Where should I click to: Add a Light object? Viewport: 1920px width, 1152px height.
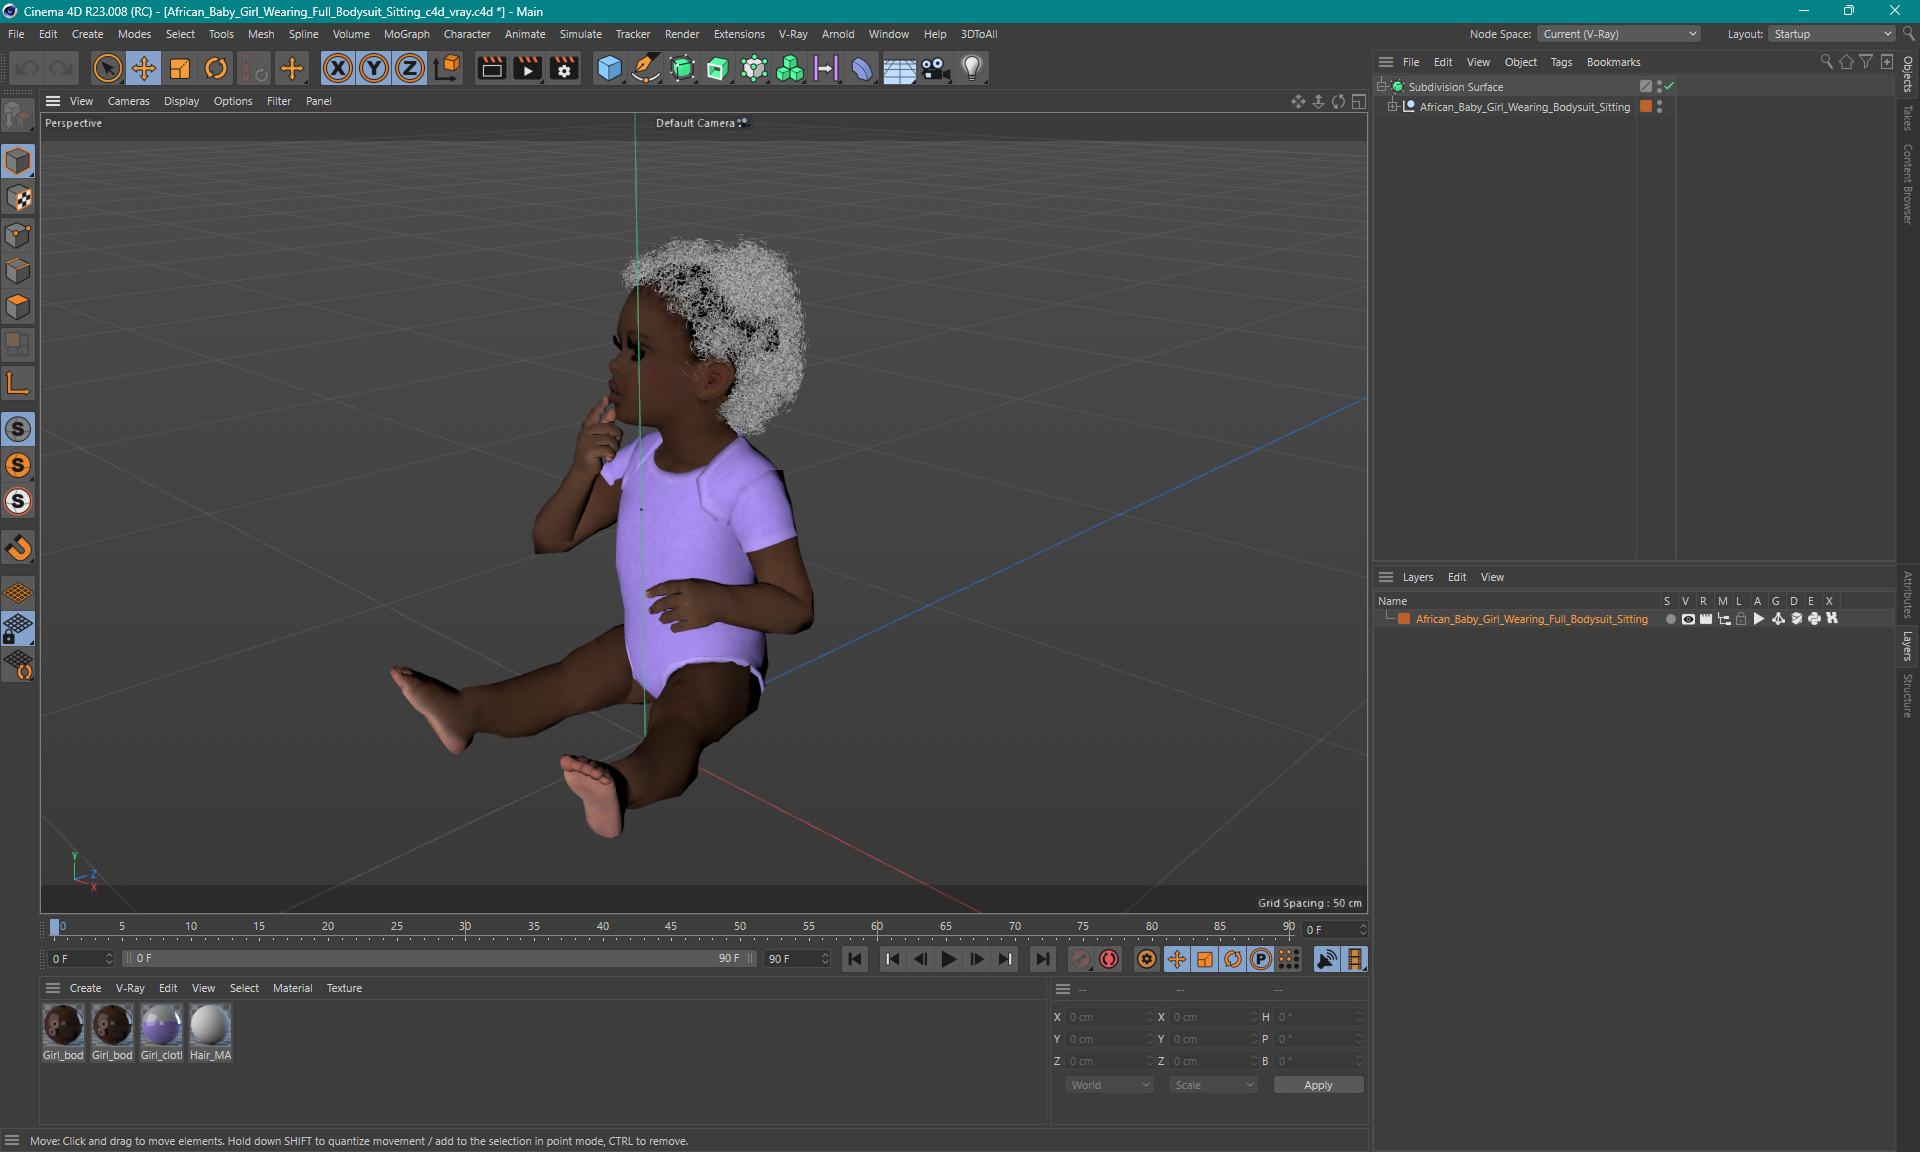point(972,68)
